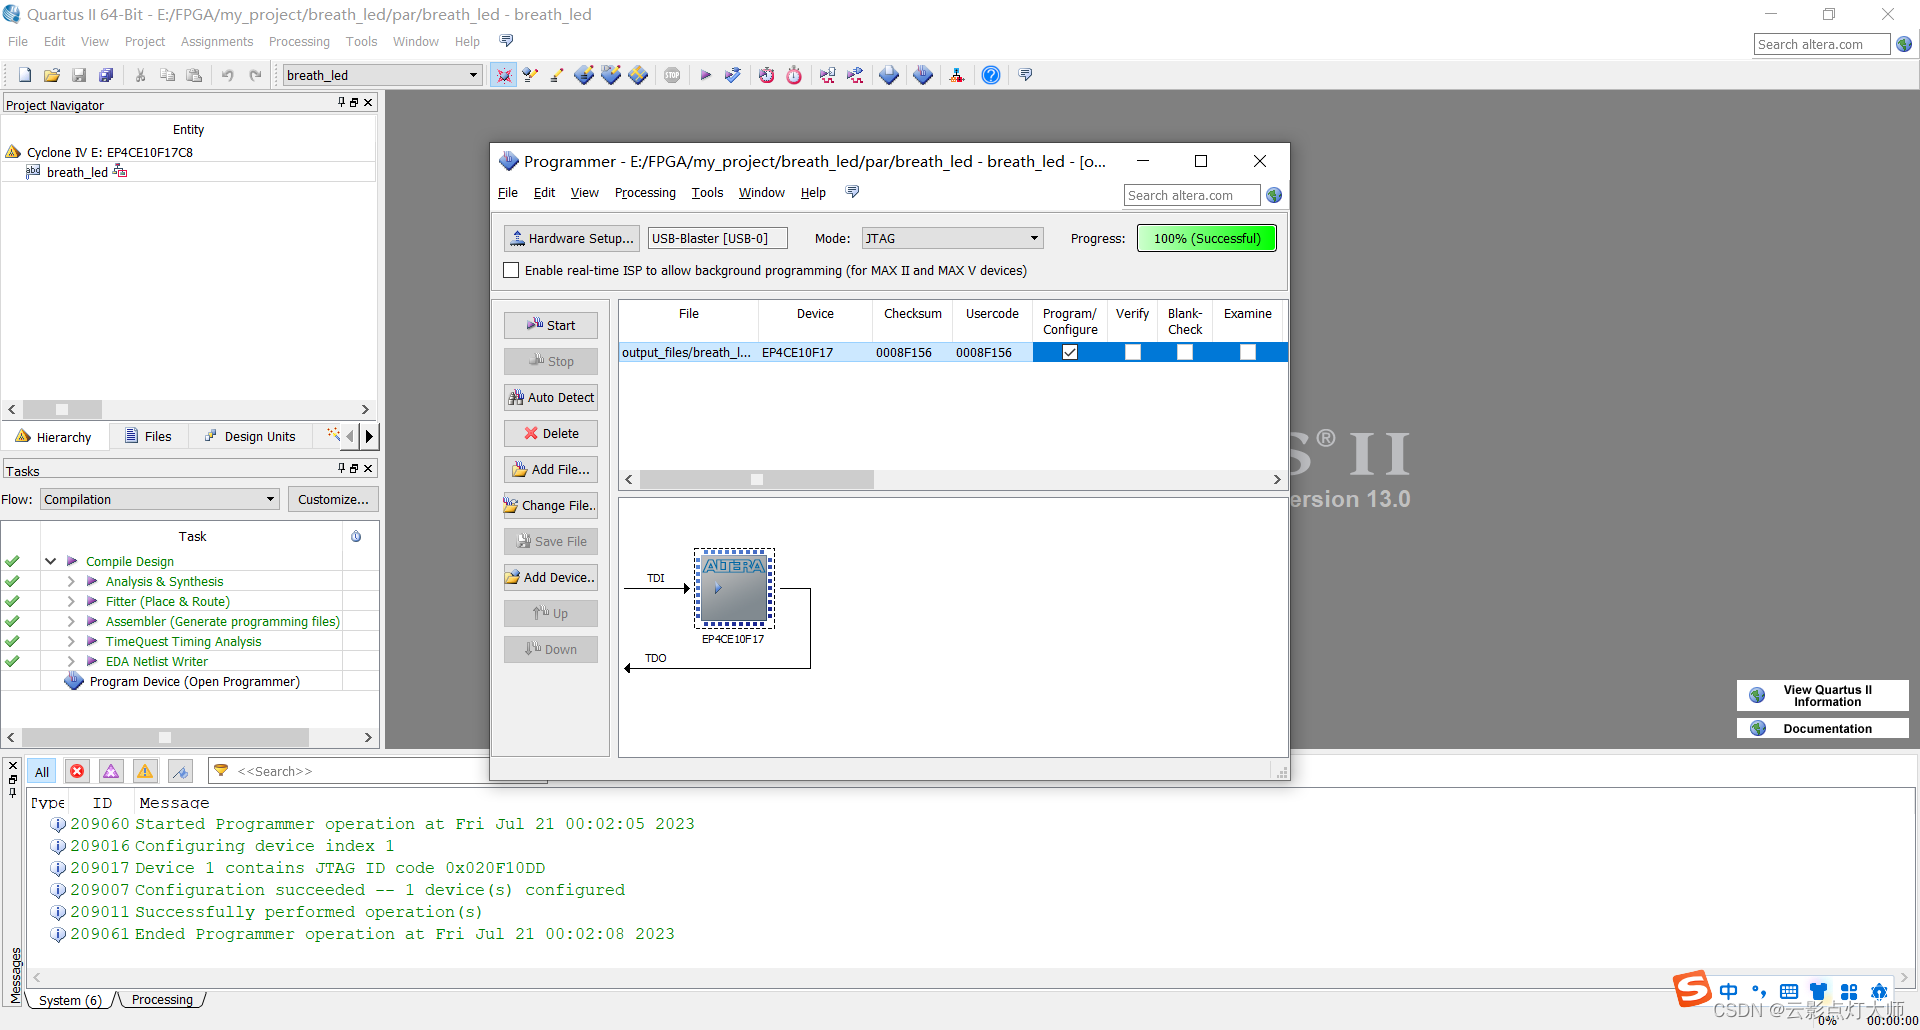Click the Search altera.com field in Programmer
Image resolution: width=1920 pixels, height=1030 pixels.
tap(1192, 195)
